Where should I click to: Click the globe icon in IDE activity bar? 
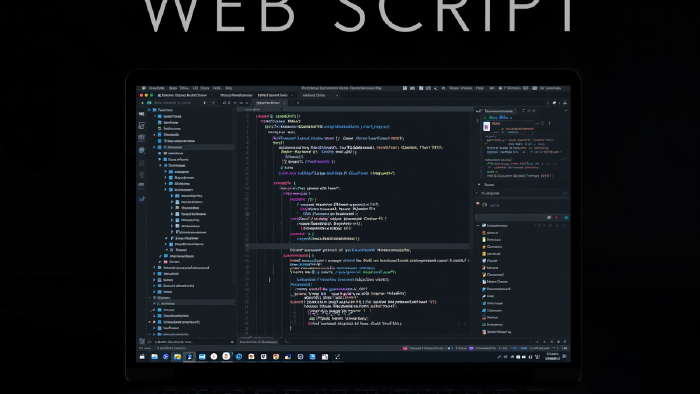[142, 150]
